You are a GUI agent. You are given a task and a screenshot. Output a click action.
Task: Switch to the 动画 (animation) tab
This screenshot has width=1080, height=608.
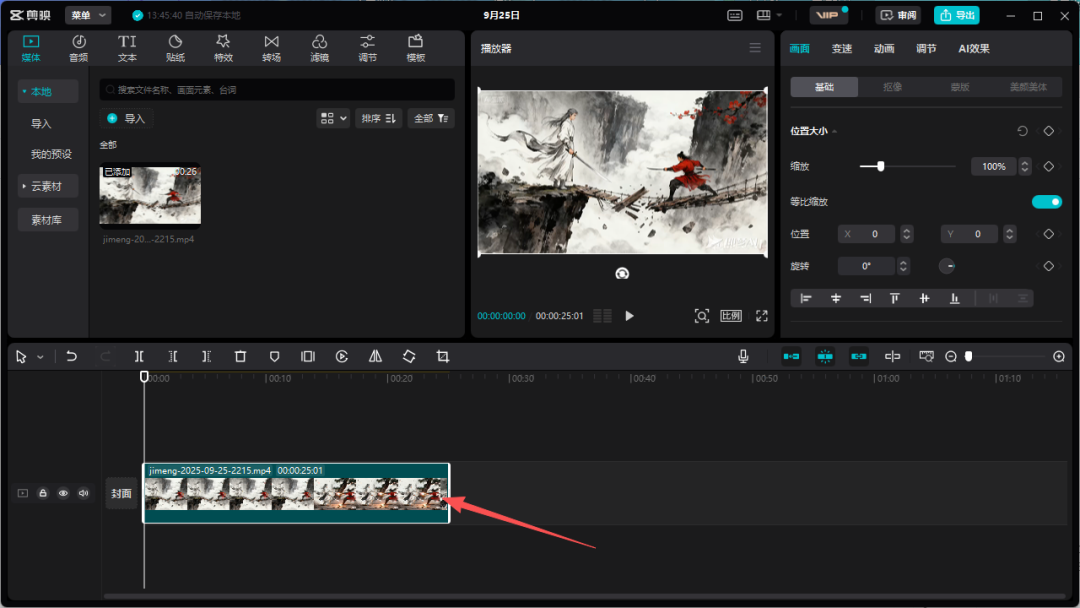[x=884, y=49]
